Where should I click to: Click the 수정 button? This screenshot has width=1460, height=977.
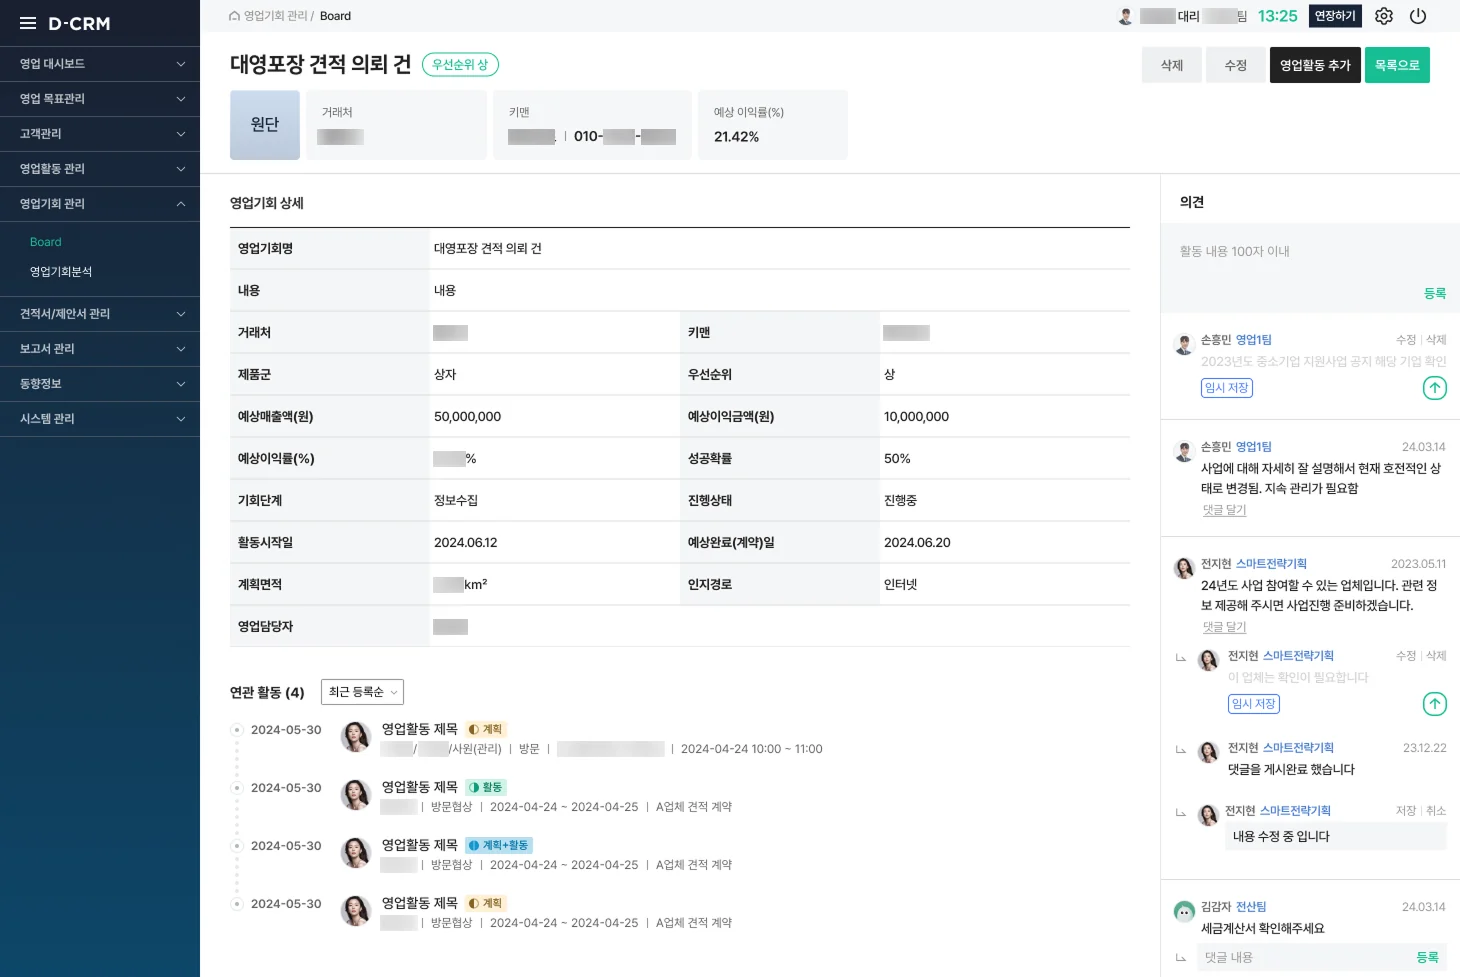[1236, 65]
